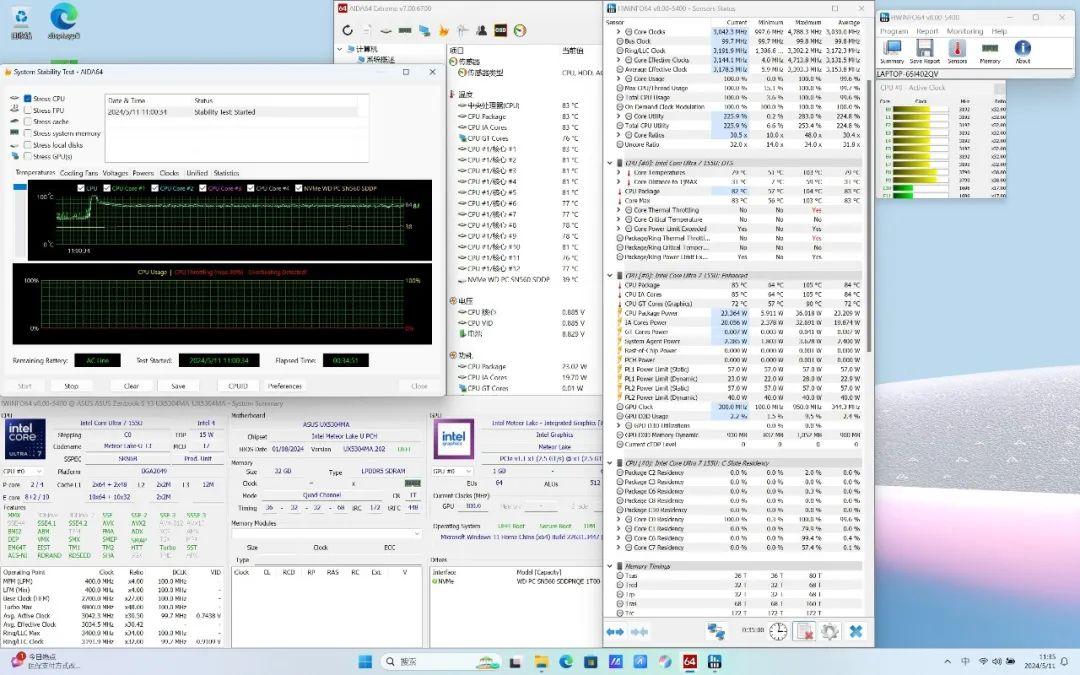Click the Preferences button

(x=284, y=385)
